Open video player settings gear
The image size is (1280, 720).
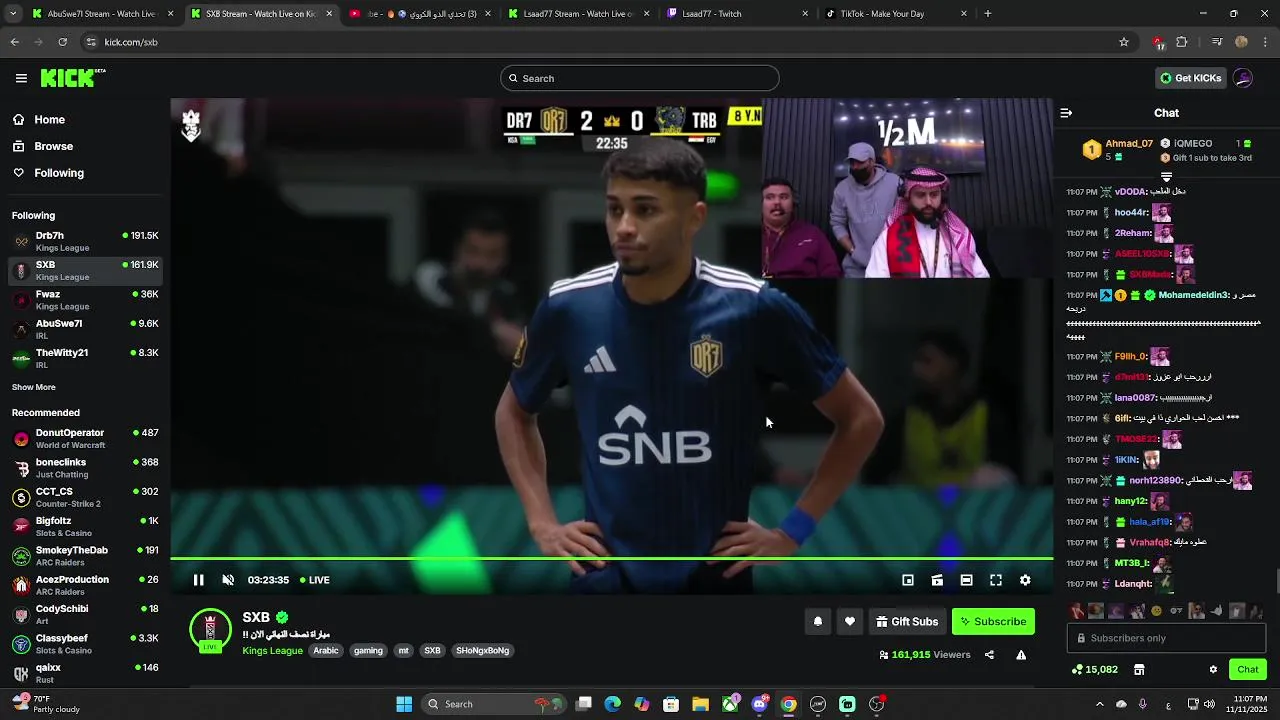tap(1025, 580)
